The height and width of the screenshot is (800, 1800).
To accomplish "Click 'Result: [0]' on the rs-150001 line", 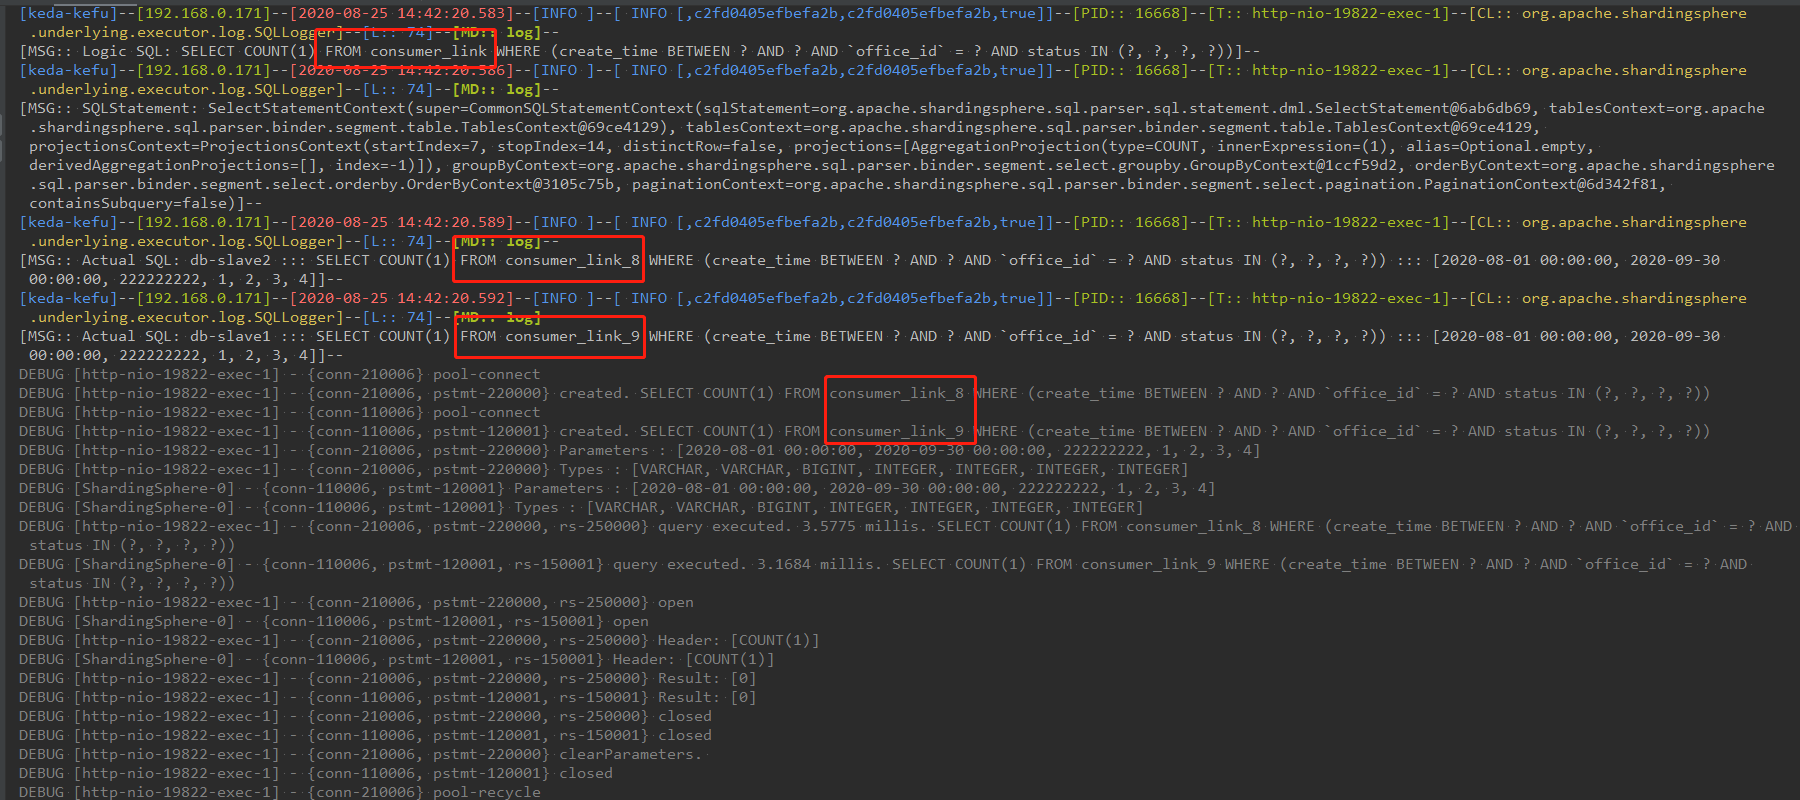I will pyautogui.click(x=707, y=697).
